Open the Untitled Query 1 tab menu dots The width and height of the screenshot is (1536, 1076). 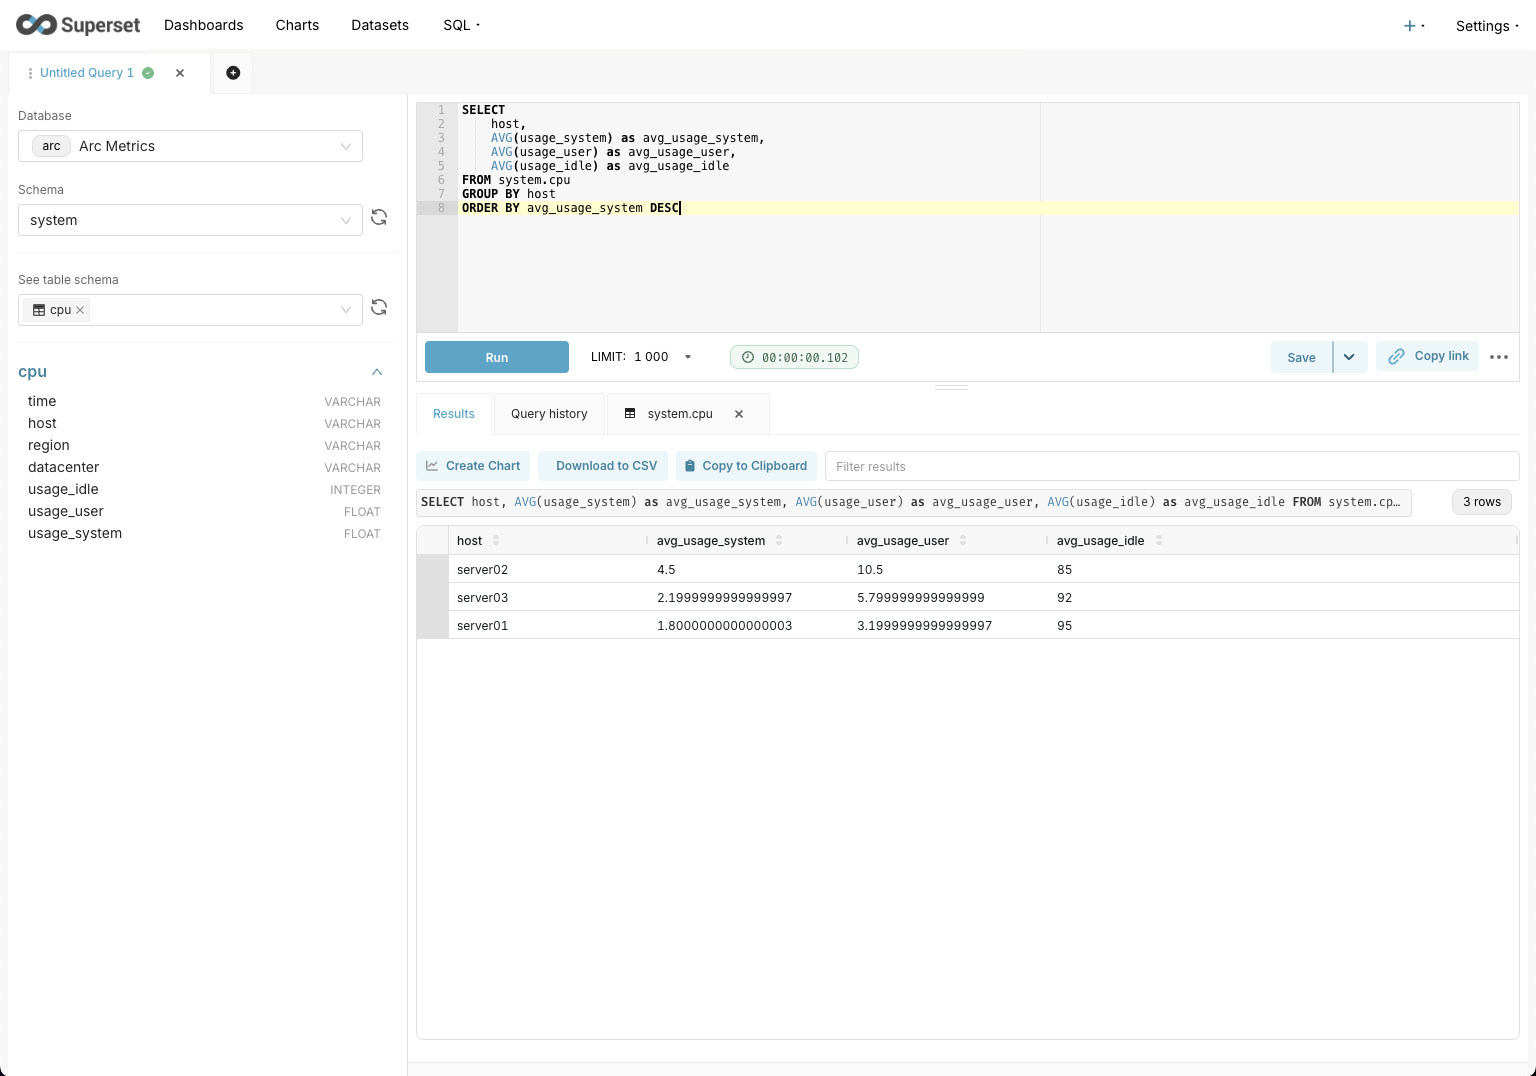pyautogui.click(x=30, y=73)
